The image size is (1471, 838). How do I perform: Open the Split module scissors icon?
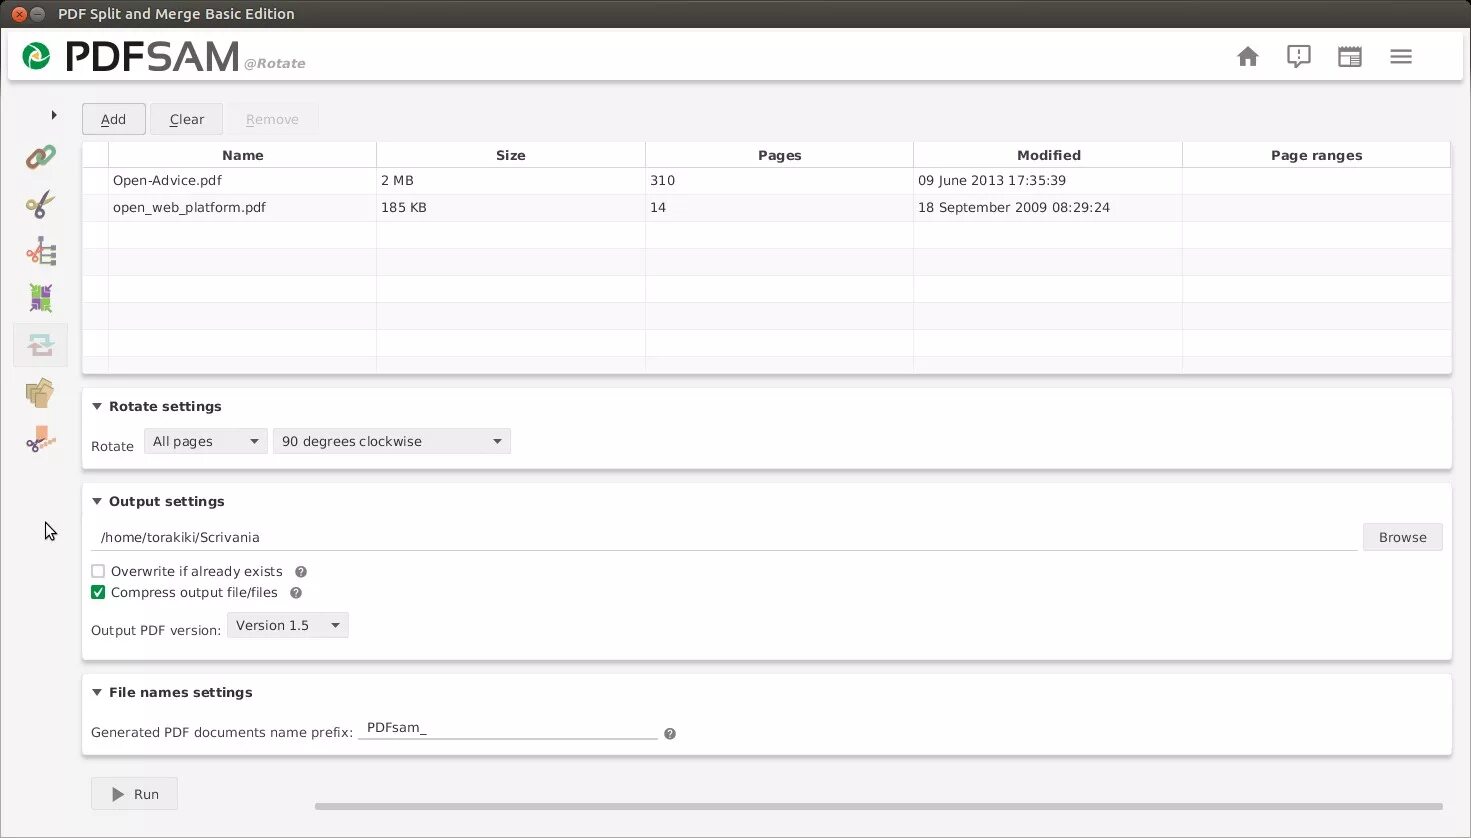(41, 205)
